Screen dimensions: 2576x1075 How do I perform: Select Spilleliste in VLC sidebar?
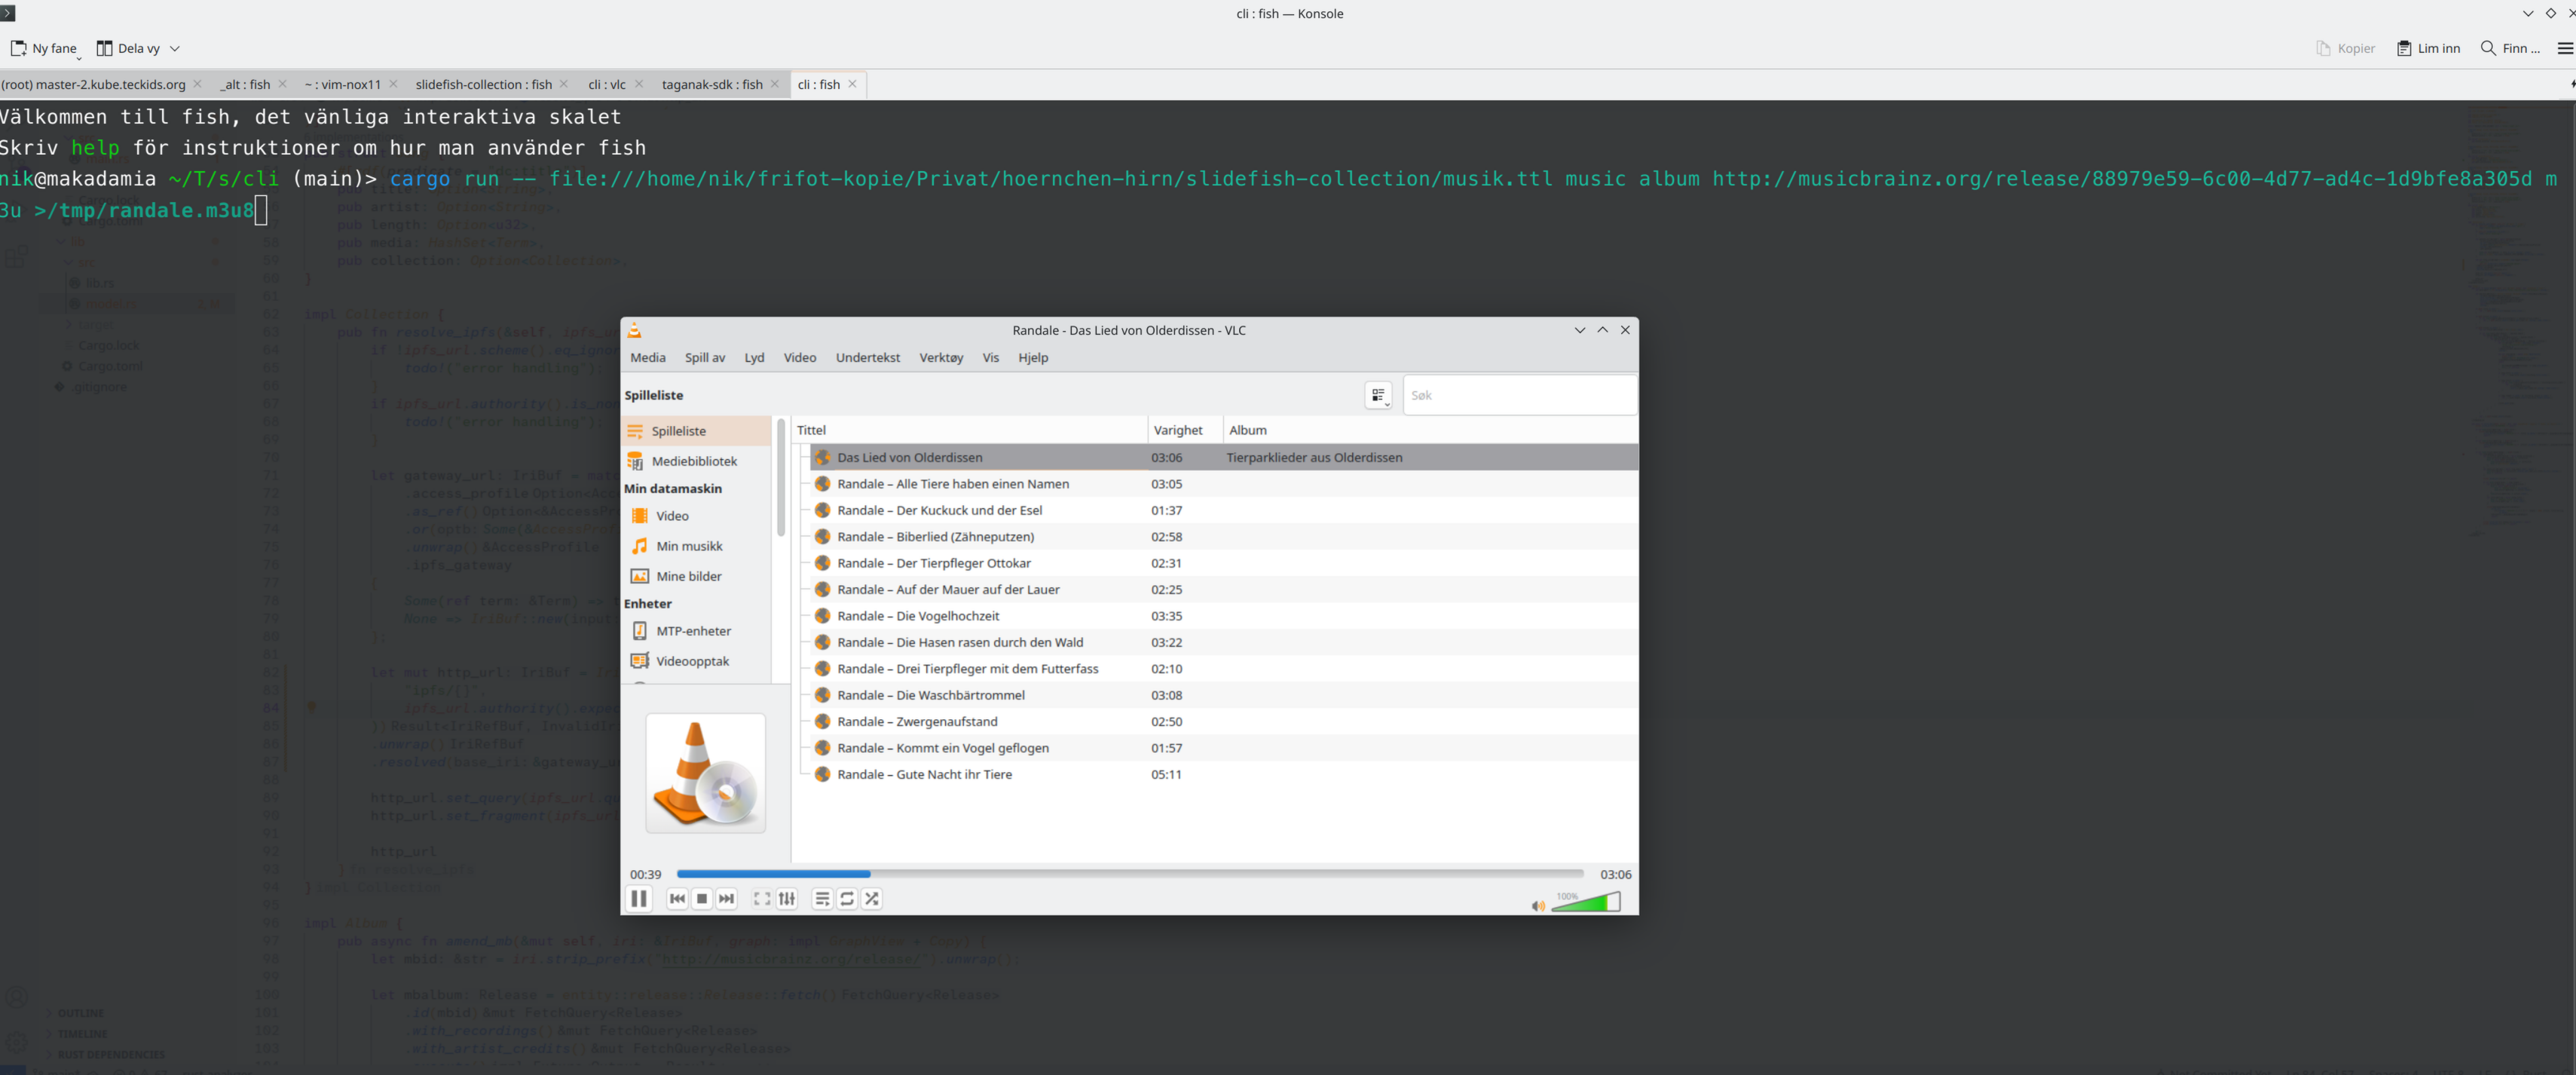[696, 431]
